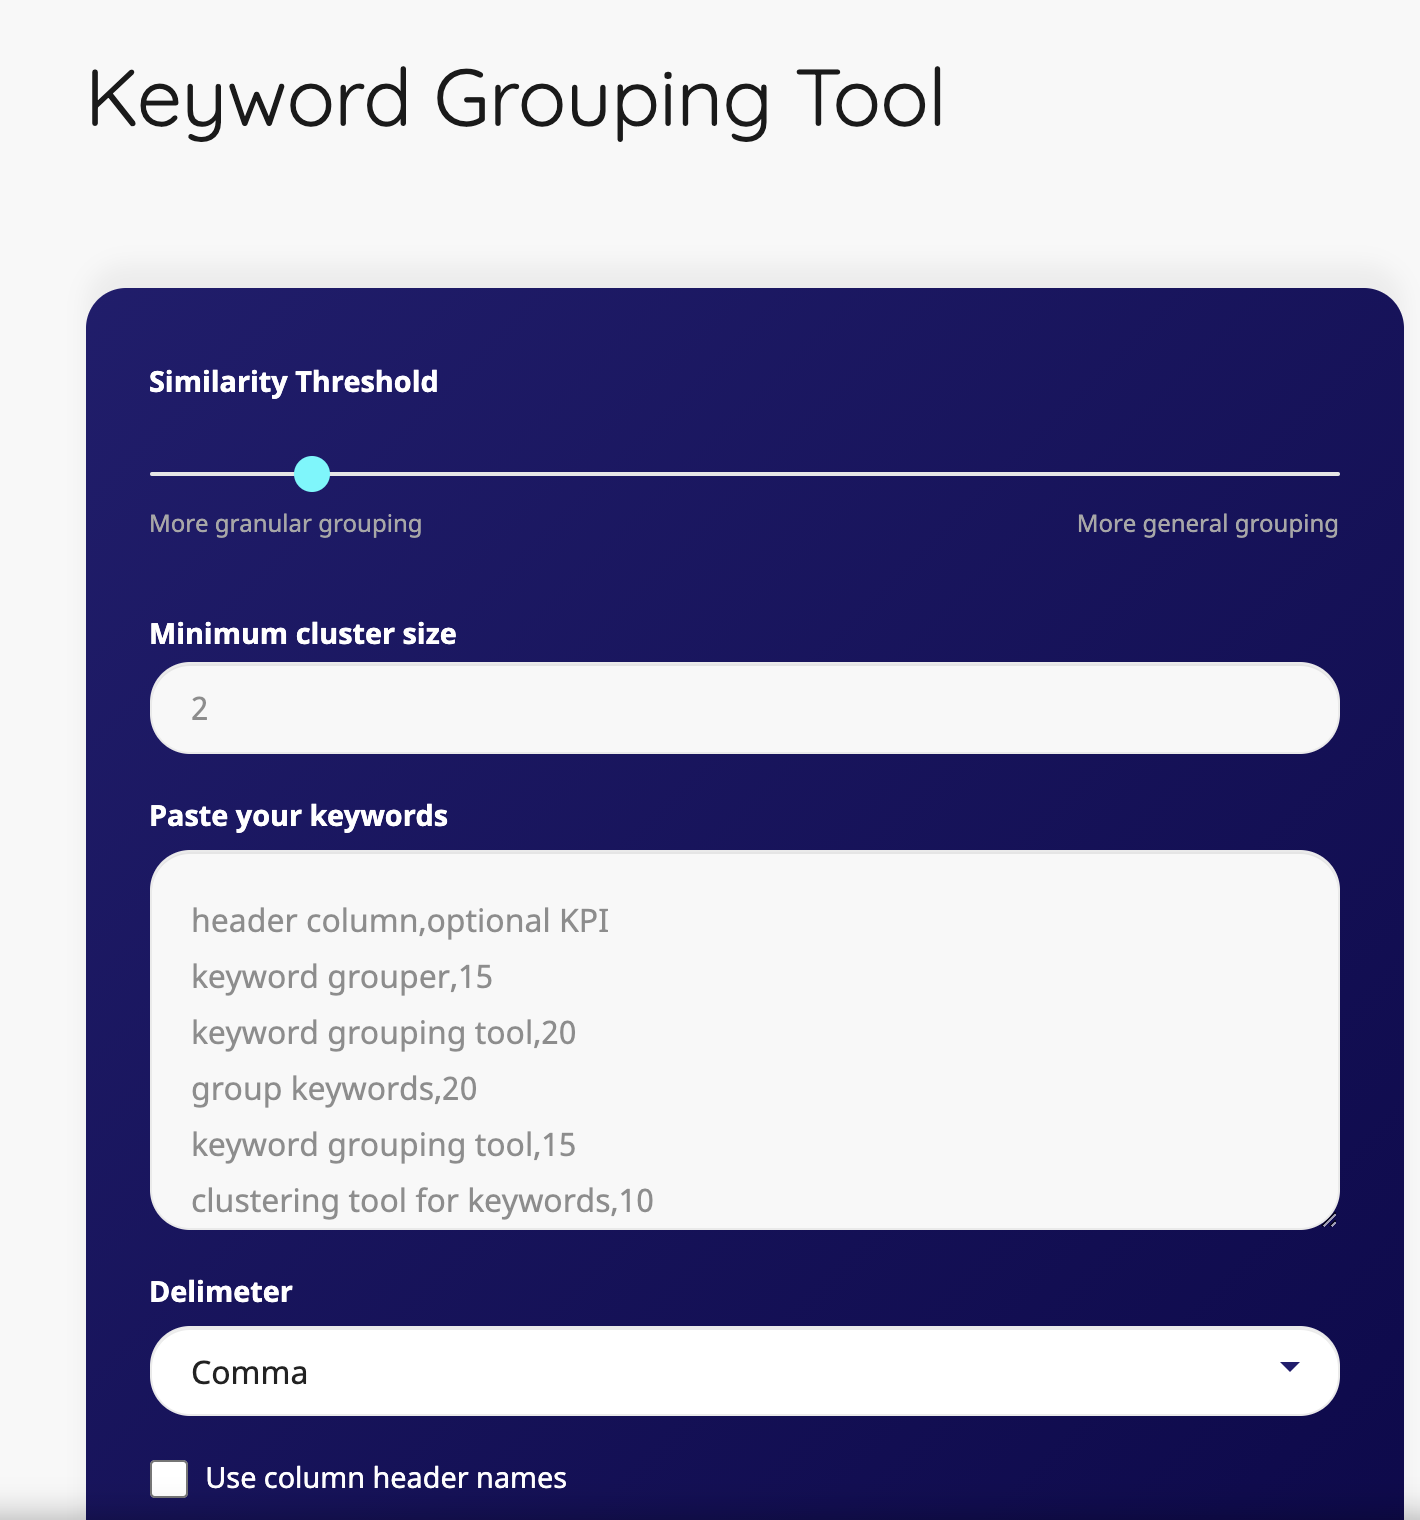Open the Delimeter dropdown showing Comma
The height and width of the screenshot is (1520, 1420).
pos(744,1371)
